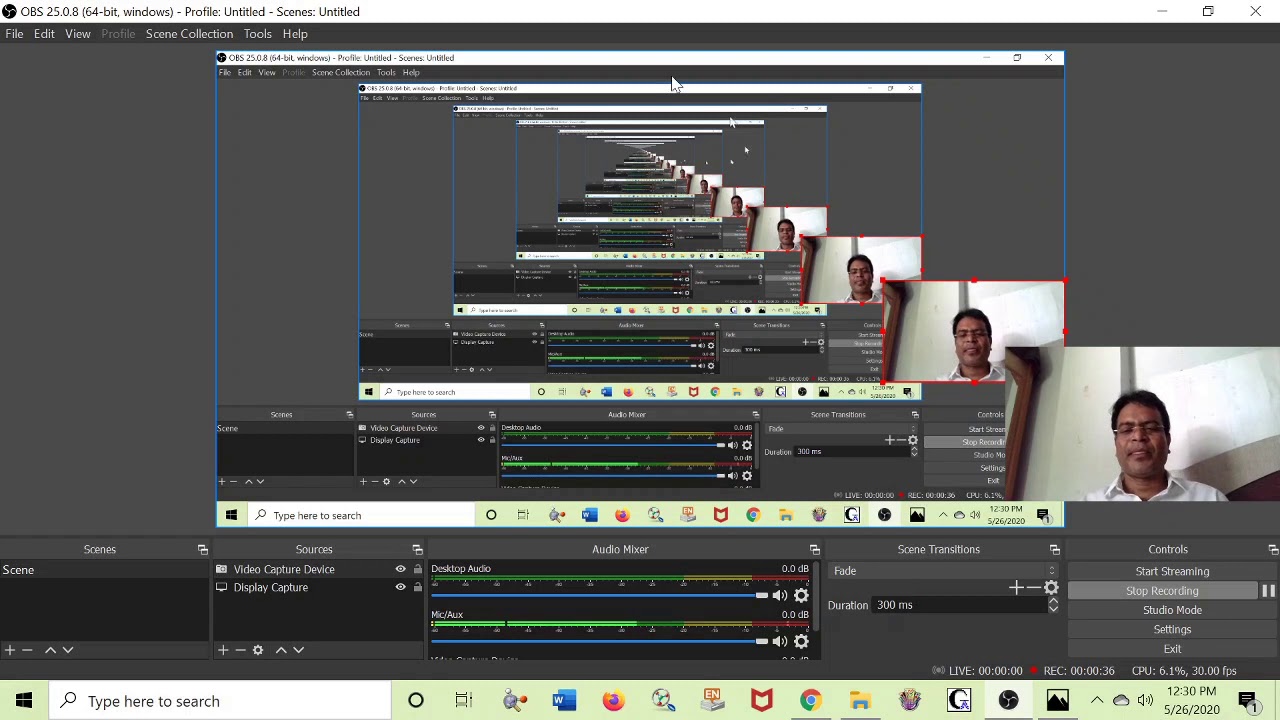The image size is (1280, 720).
Task: Remove the selected source with the minus icon
Action: 240,650
